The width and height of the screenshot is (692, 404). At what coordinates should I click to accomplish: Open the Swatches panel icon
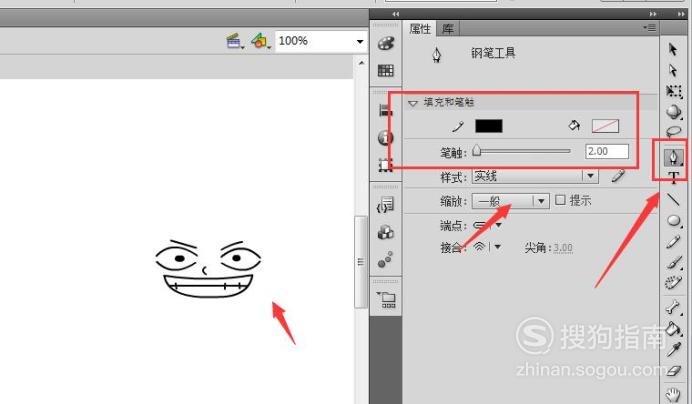tap(386, 70)
